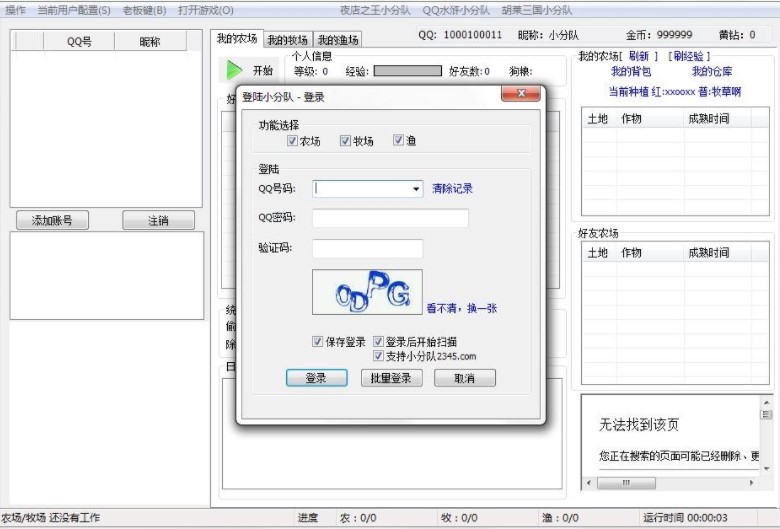Toggle the 农场 function checkbox
780x529 pixels.
click(292, 141)
